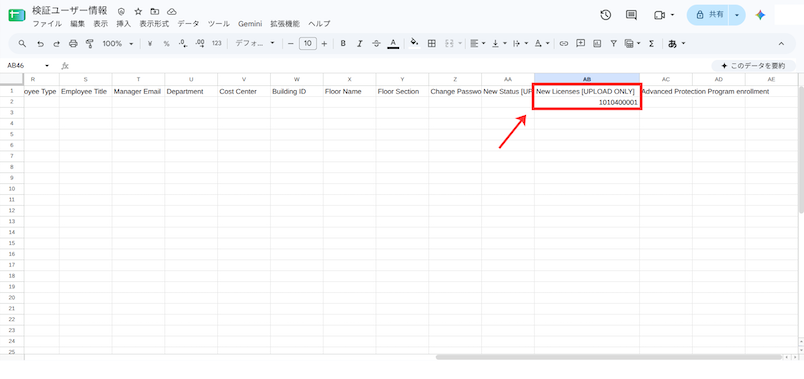
Task: Undo the last action
Action: [40, 44]
